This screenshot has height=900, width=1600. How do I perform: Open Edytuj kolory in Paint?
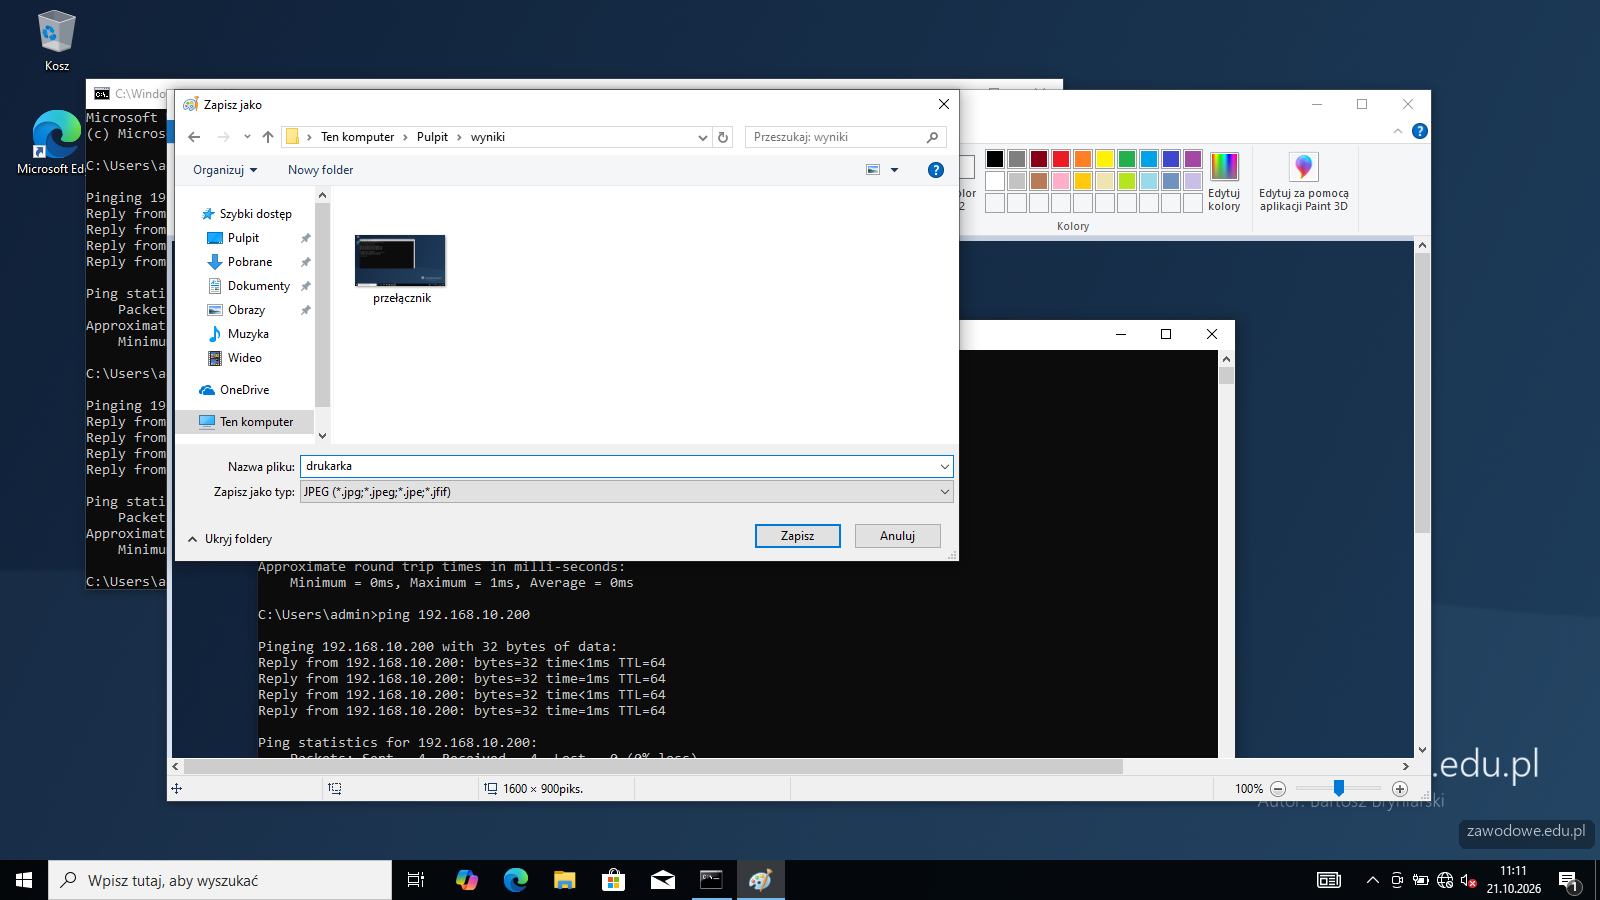1224,180
